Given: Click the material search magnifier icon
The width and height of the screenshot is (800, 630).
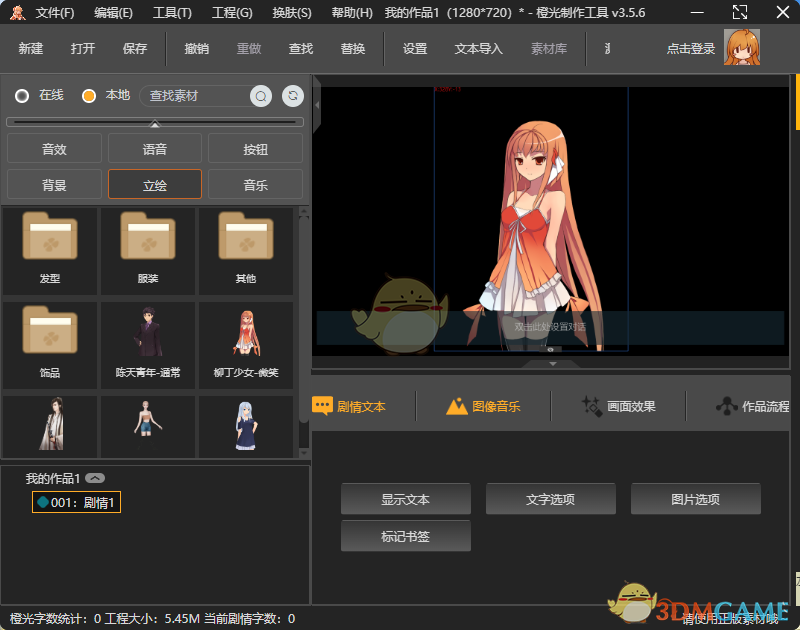Looking at the screenshot, I should click(x=260, y=96).
